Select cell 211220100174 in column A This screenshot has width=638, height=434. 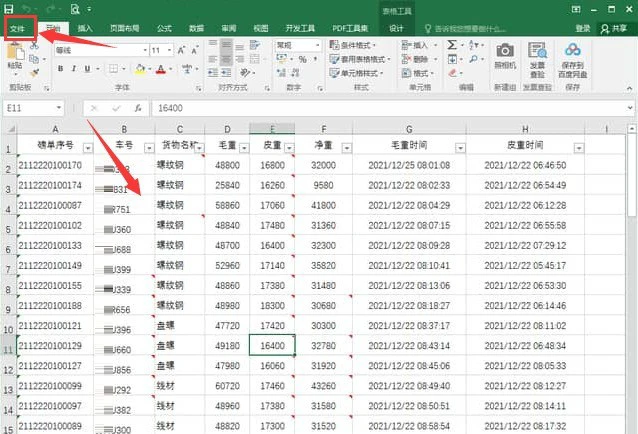(x=55, y=185)
